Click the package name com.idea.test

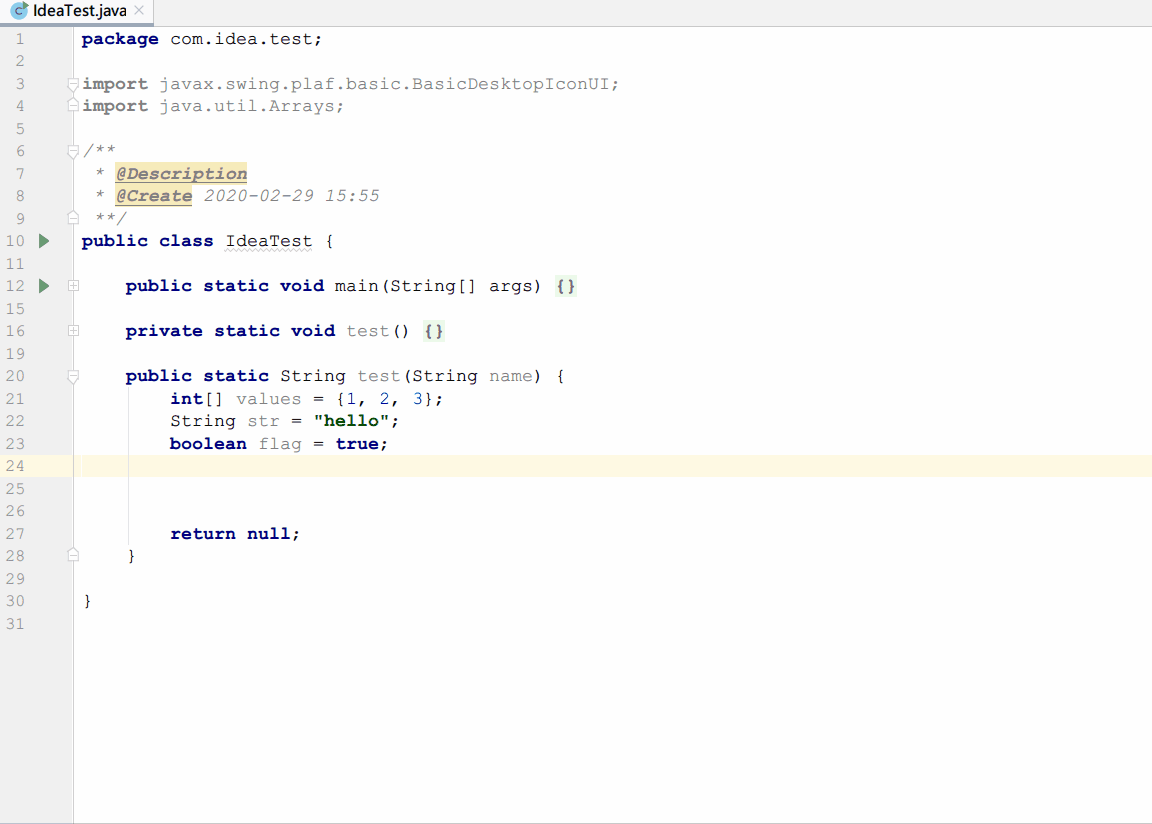pos(241,39)
